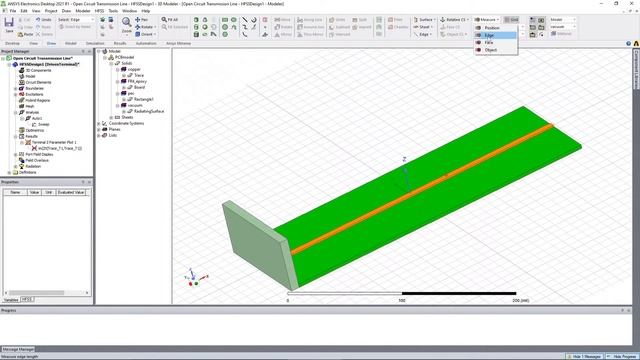Expand the Excitations node
Screen dimensions: 640x360
(x=16, y=94)
